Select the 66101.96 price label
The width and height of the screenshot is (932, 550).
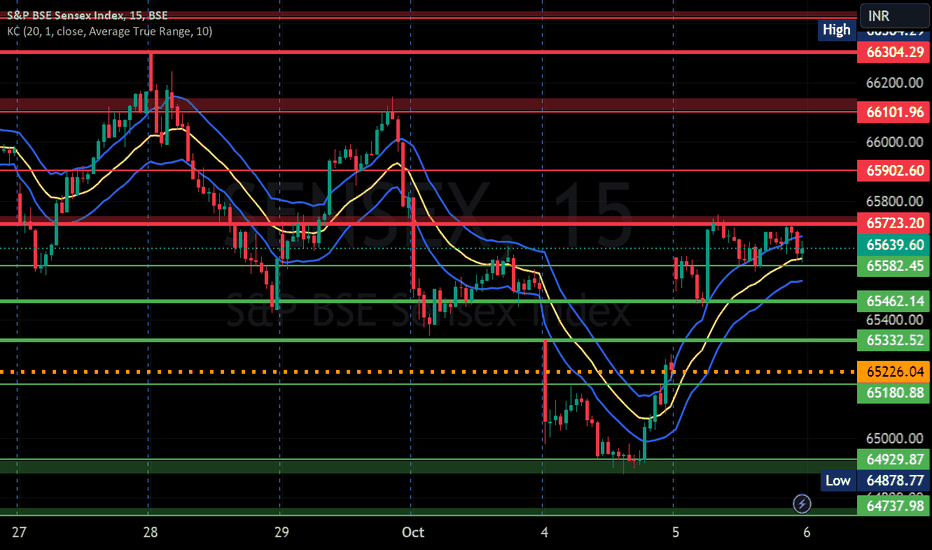[x=895, y=112]
